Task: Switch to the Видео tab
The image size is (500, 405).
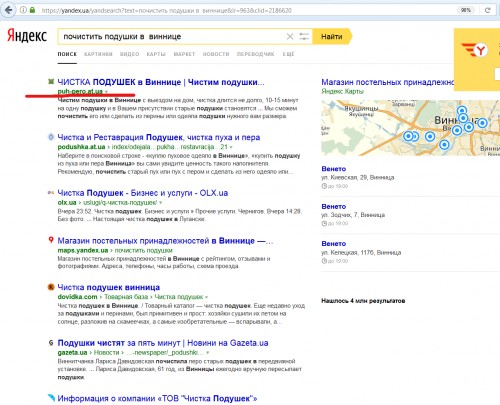Action: tap(129, 54)
